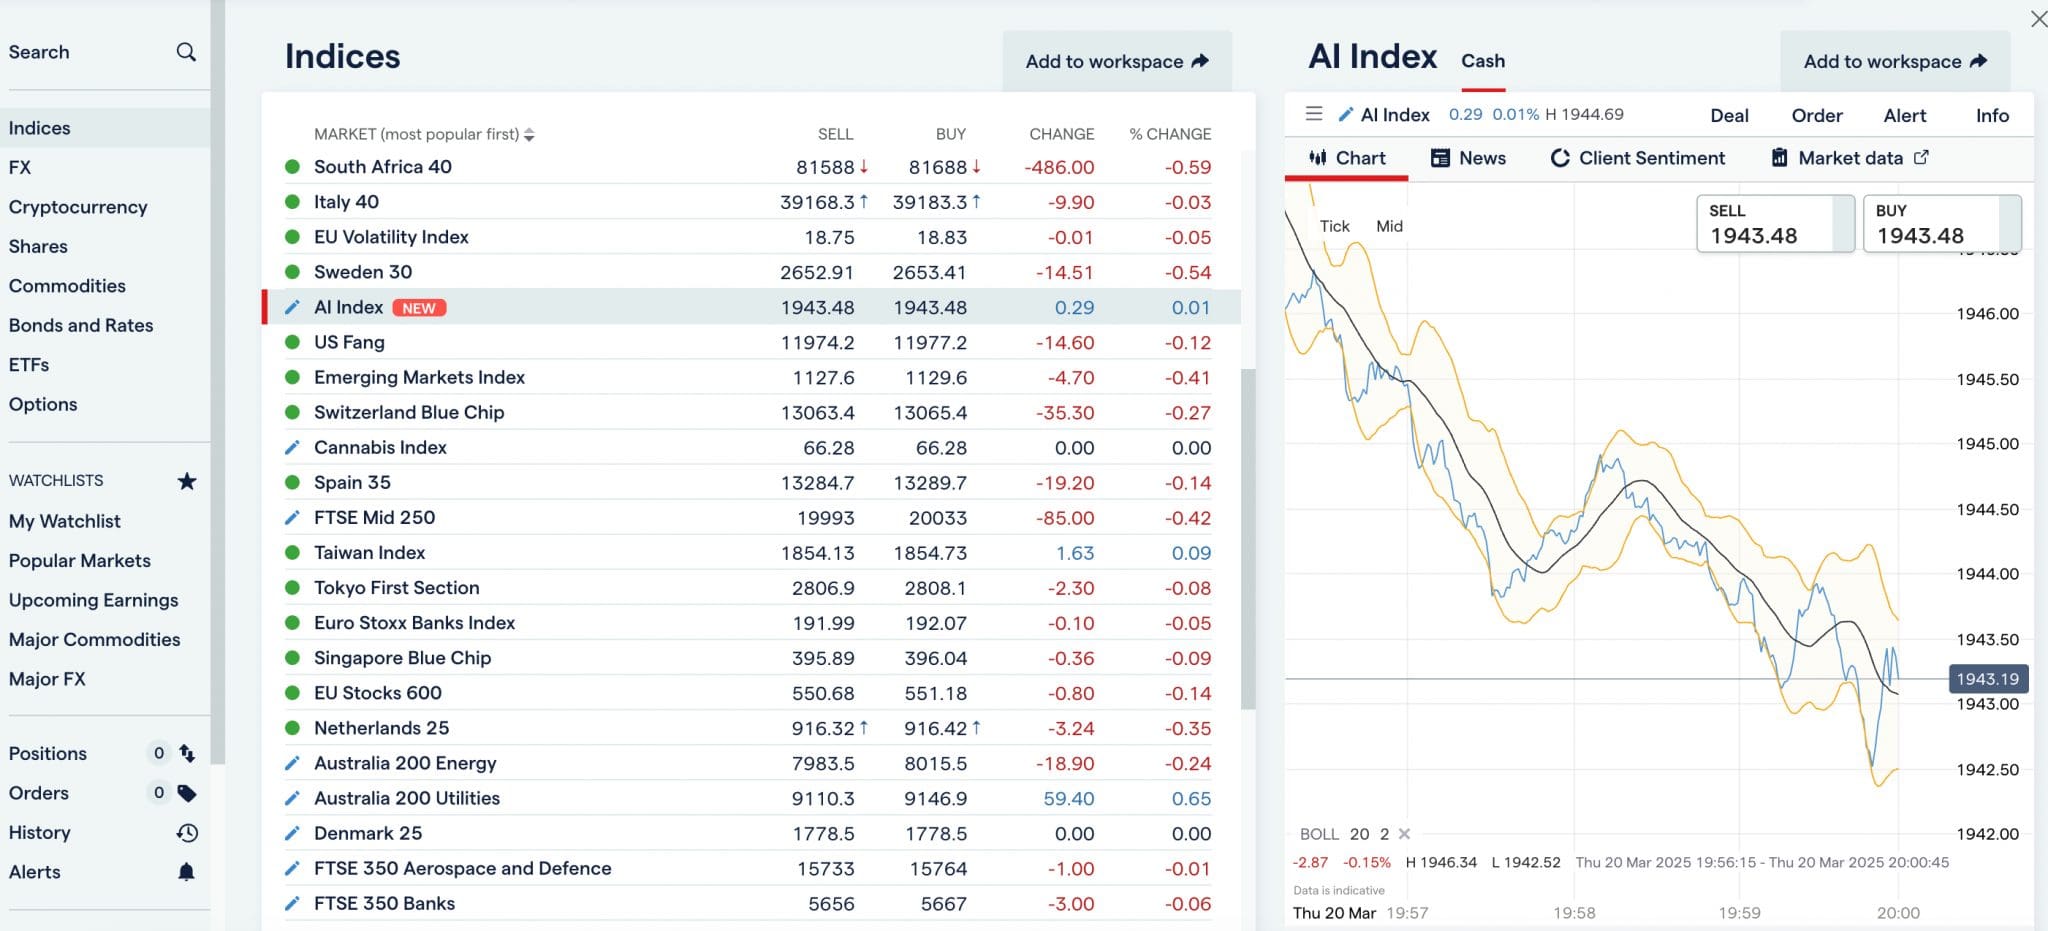Open Major FX watchlist
This screenshot has width=2048, height=931.
[x=47, y=679]
